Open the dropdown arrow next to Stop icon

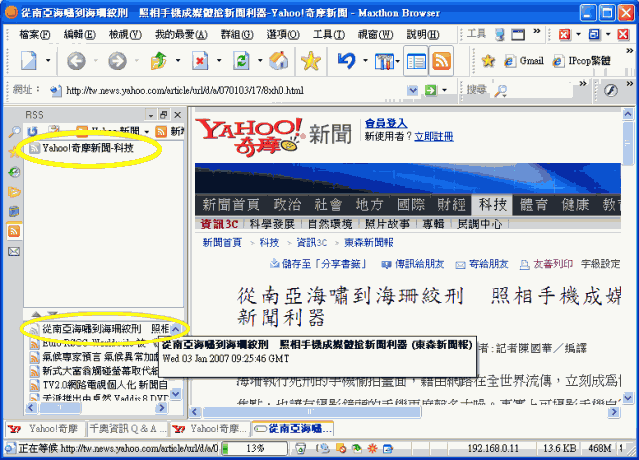(219, 61)
